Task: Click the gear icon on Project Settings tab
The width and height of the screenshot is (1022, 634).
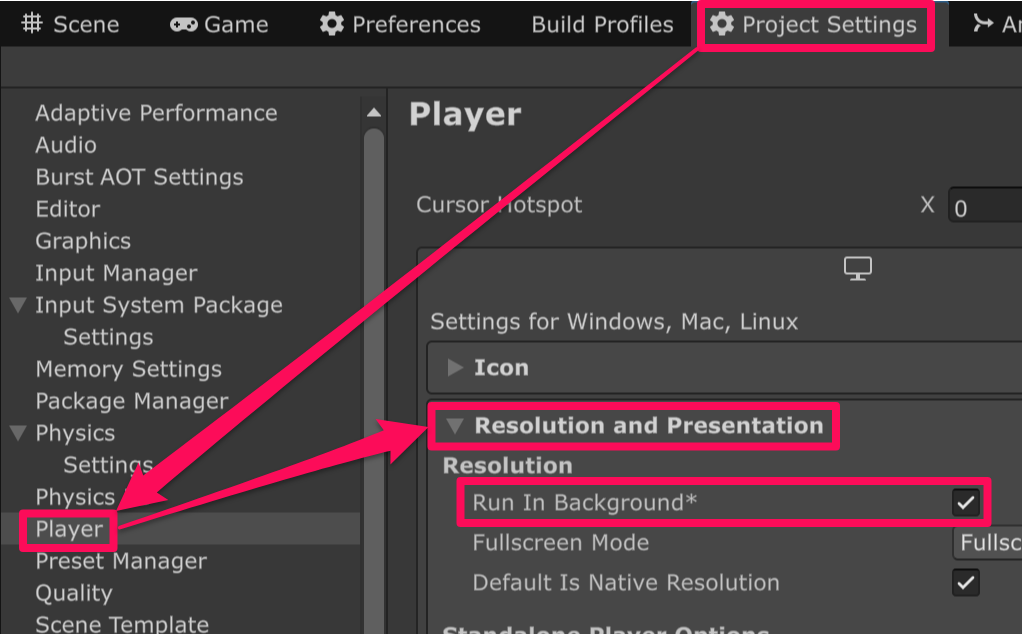Action: click(721, 25)
